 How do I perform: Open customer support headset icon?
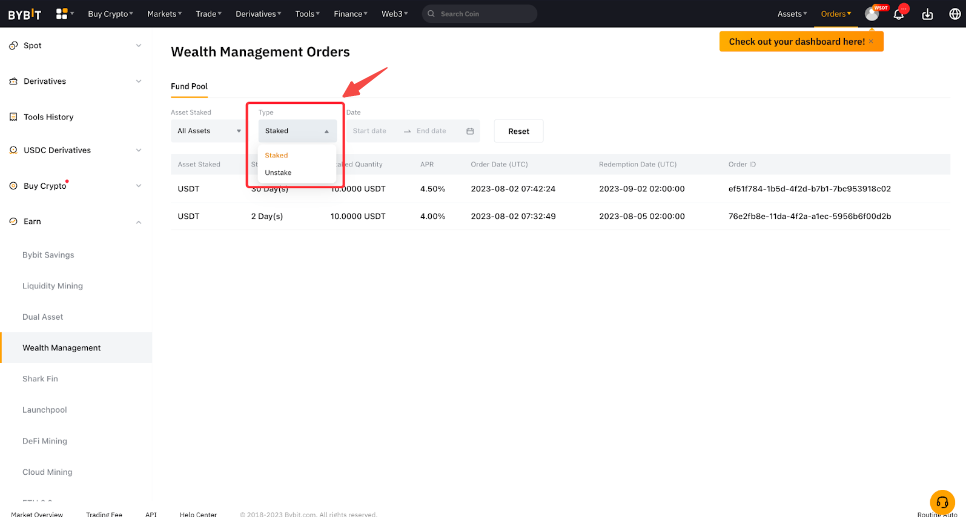click(x=942, y=502)
